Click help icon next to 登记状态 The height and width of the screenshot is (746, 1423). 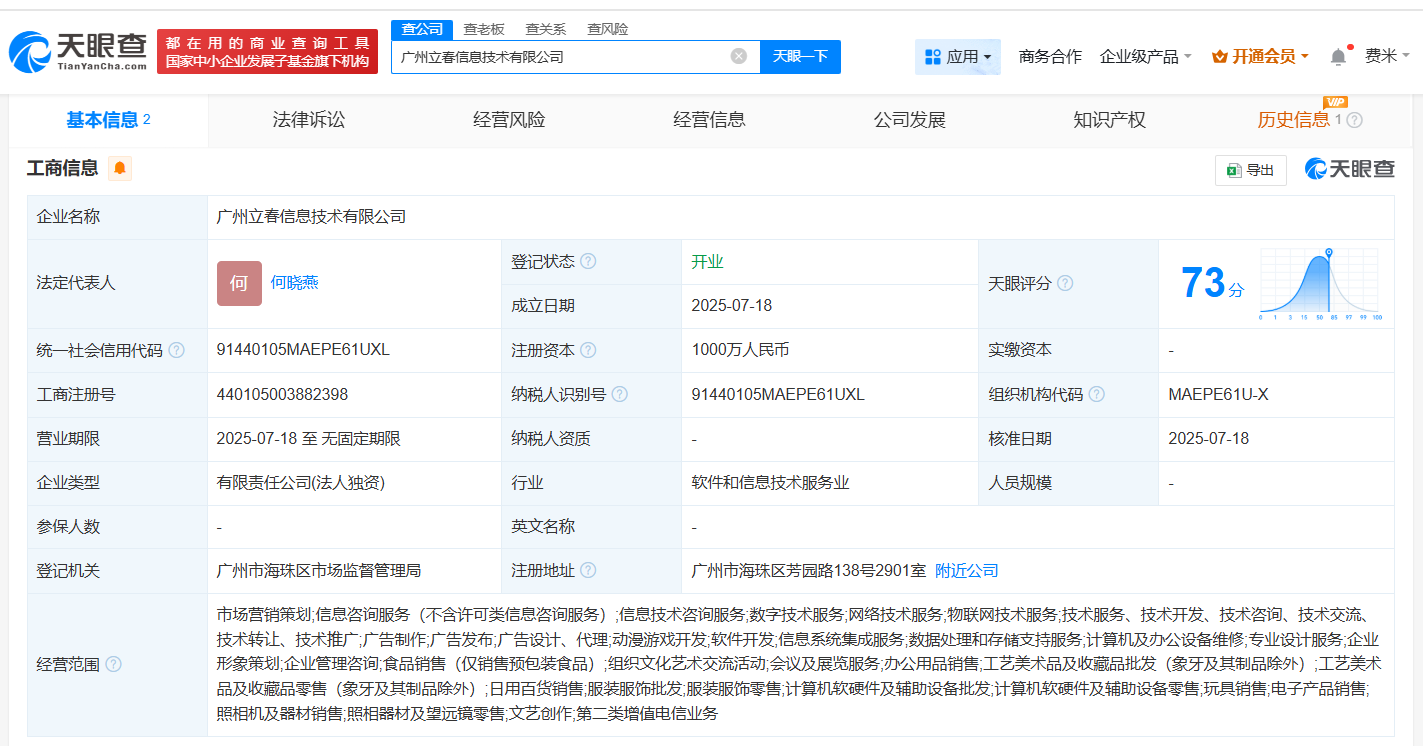pyautogui.click(x=588, y=261)
